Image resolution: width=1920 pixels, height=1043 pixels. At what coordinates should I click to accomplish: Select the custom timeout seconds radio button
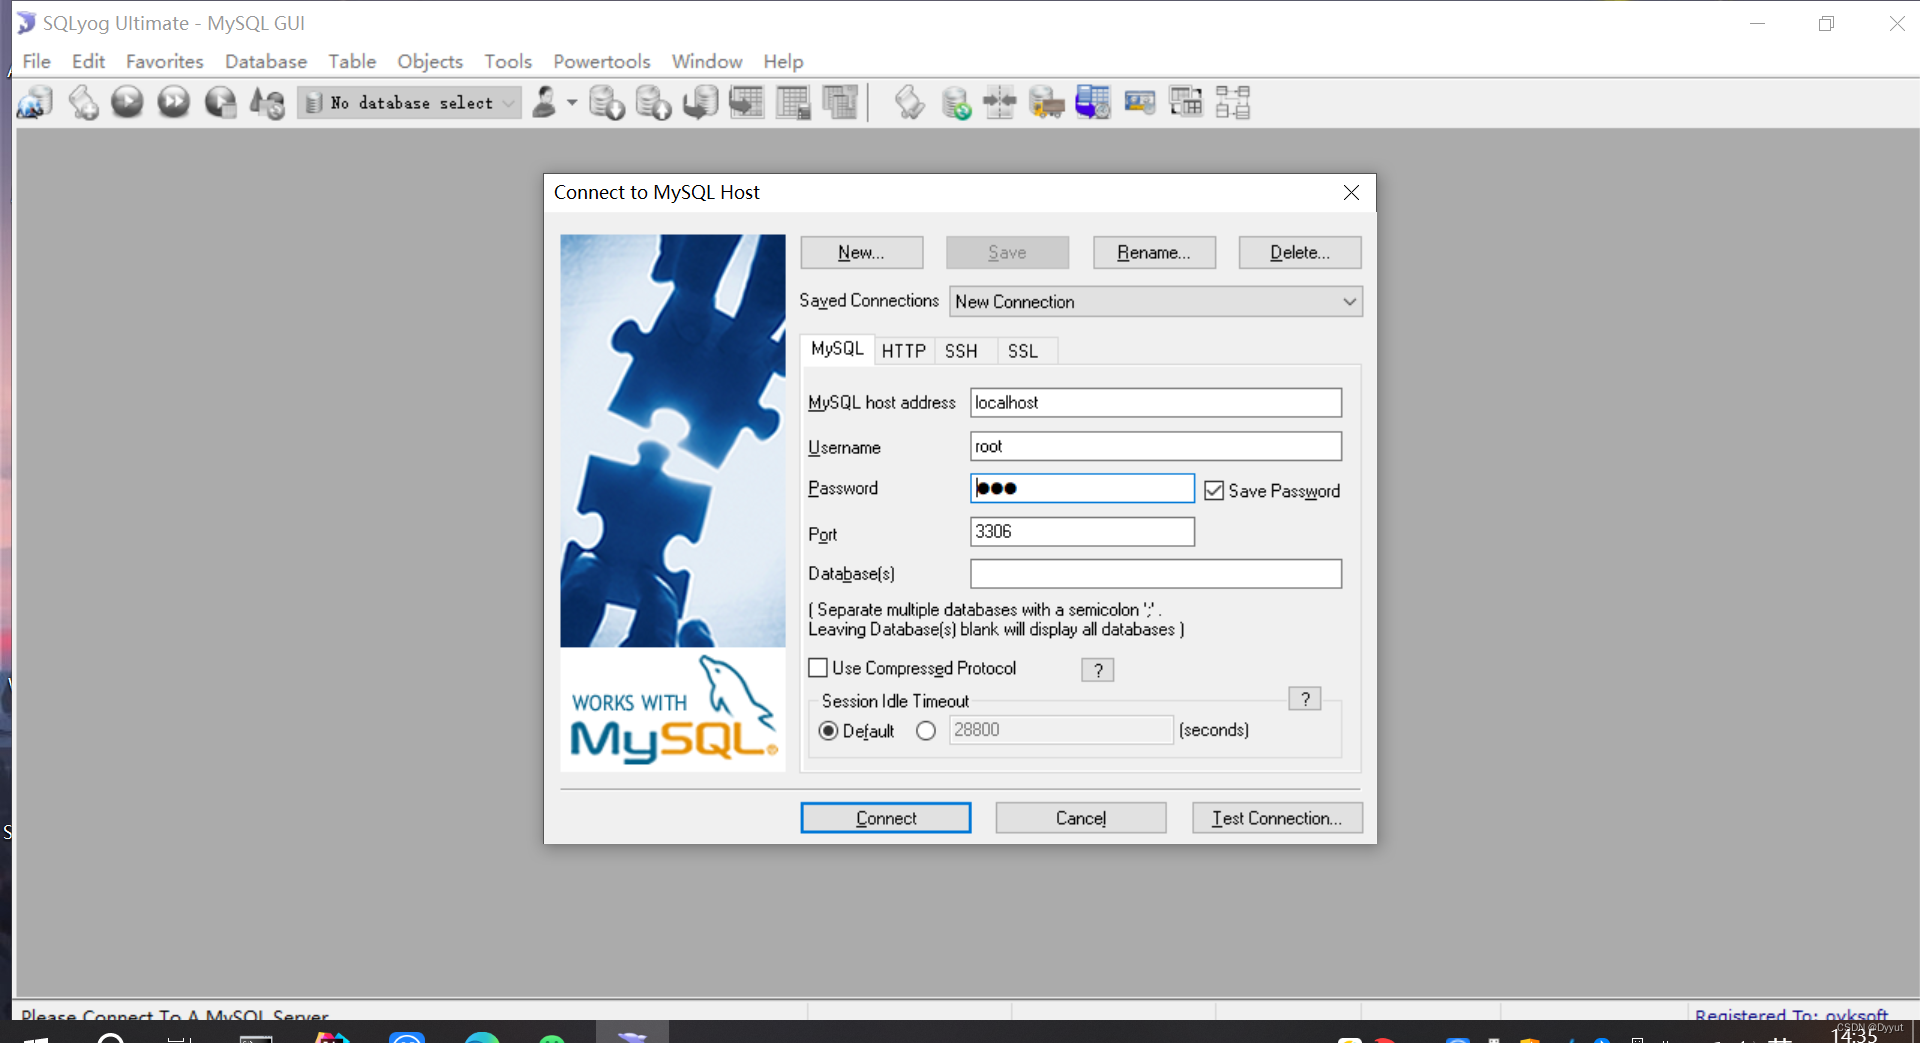[x=926, y=730]
